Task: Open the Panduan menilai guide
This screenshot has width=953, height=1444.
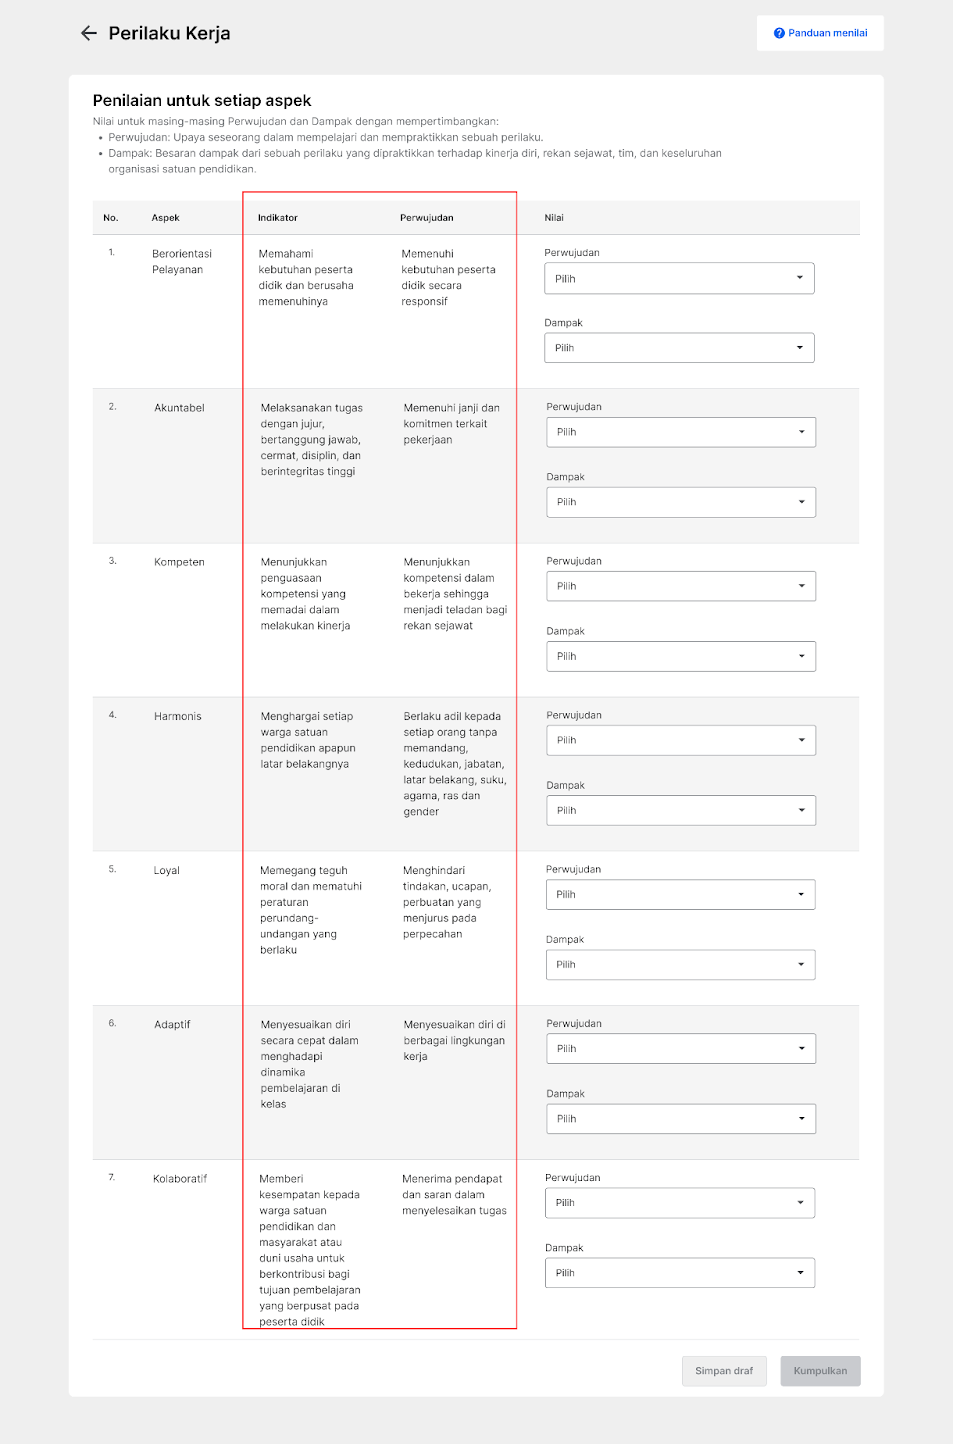Action: pos(827,33)
